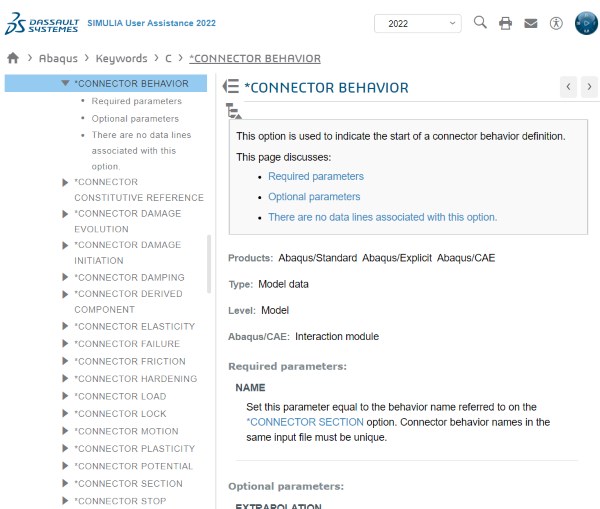This screenshot has height=509, width=600.
Task: Open *CONNECTOR DAMAGE INITIATION tree item
Action: point(127,253)
